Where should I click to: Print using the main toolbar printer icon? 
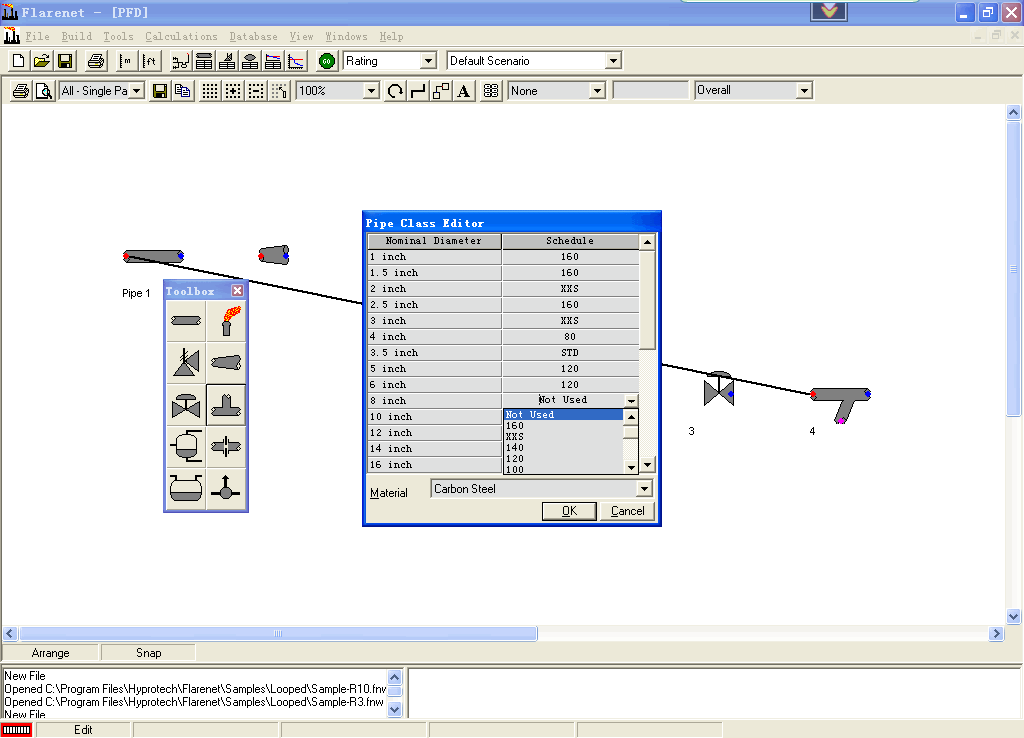coord(96,61)
